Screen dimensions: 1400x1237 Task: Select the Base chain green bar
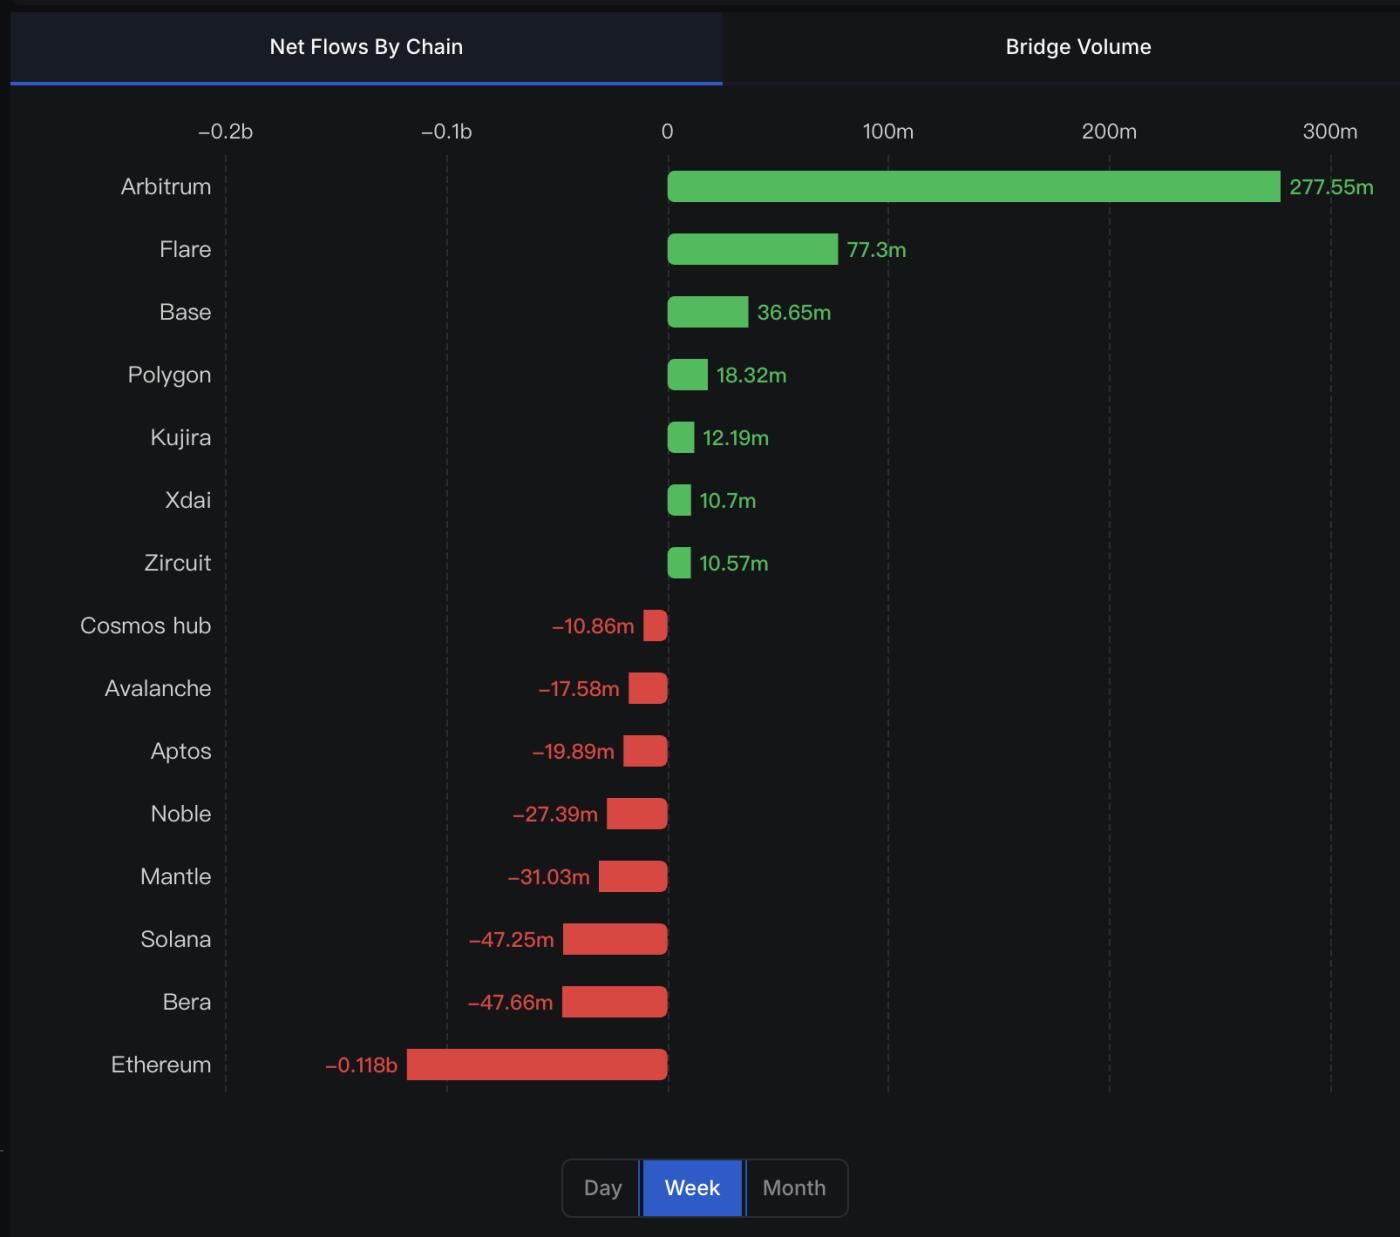tap(707, 312)
